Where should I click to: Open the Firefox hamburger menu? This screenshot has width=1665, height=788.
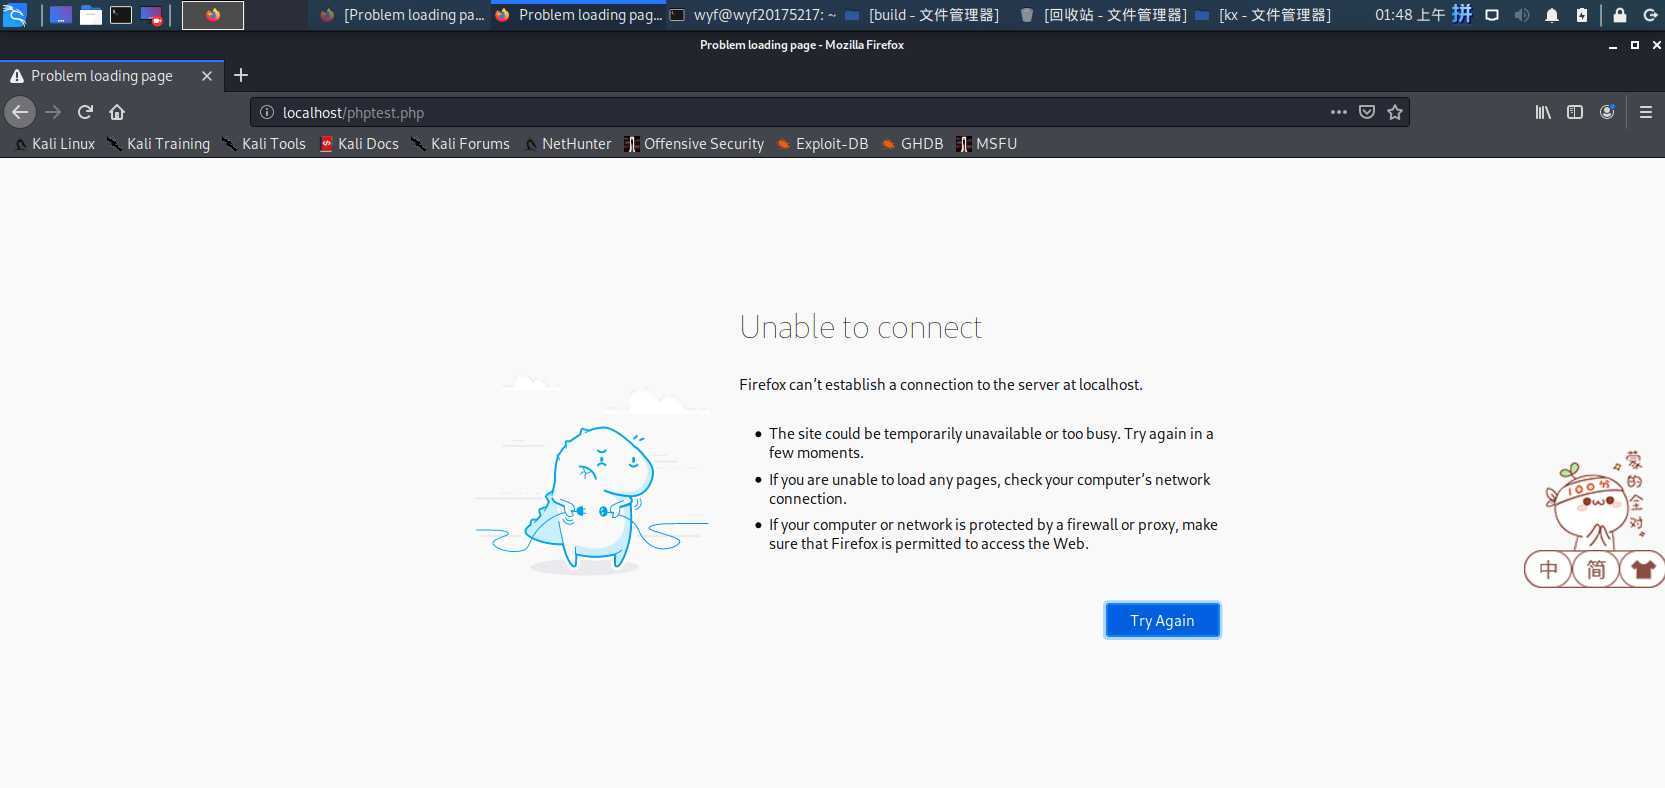coord(1645,112)
